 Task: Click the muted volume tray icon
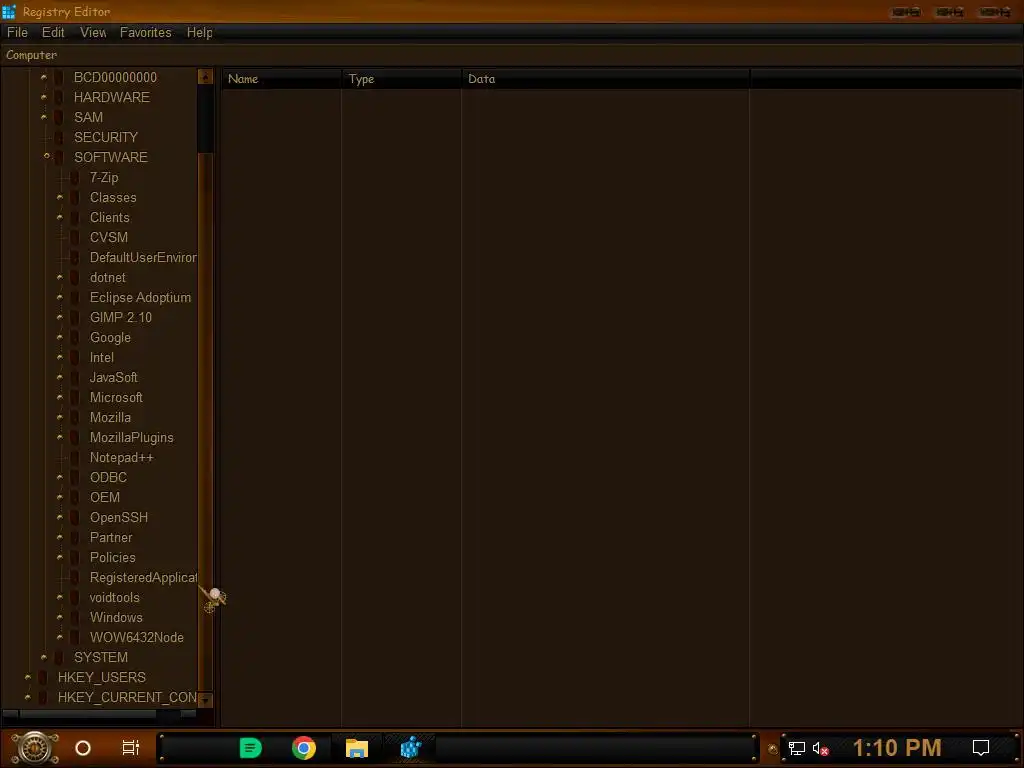pos(820,748)
